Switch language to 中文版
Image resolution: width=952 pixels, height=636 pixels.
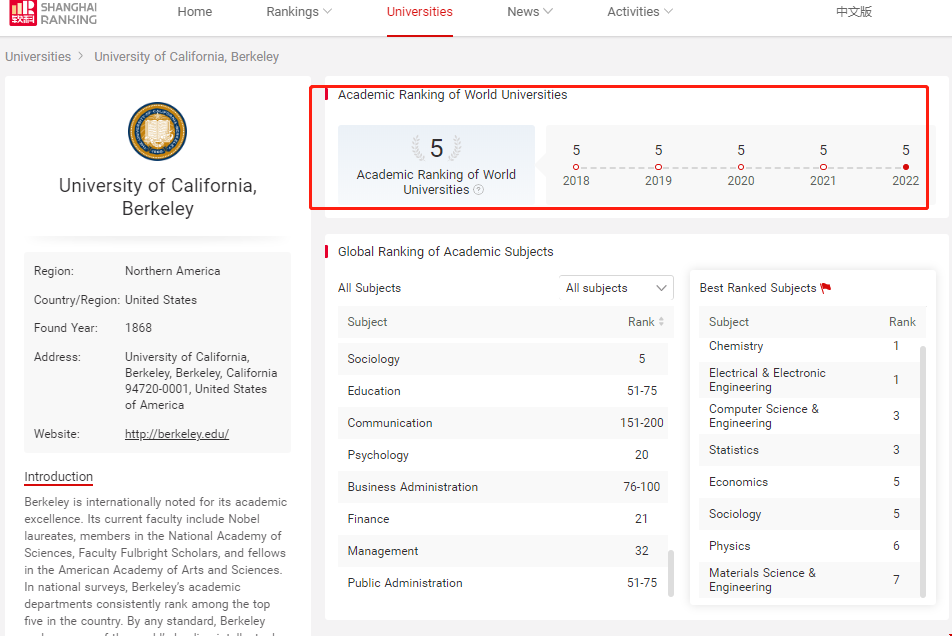[854, 12]
